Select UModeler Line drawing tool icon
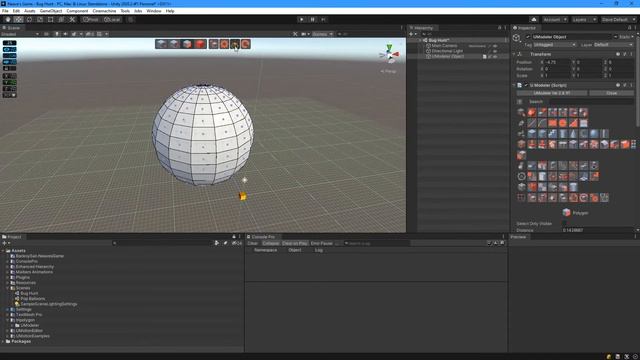Screen dimensions: 640x360 [x=532, y=123]
